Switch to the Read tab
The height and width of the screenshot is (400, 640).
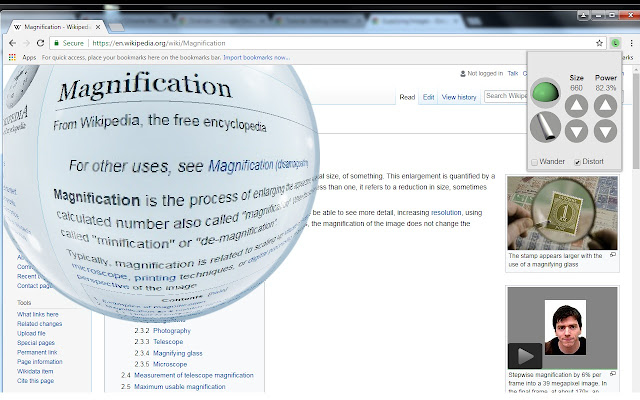(407, 97)
